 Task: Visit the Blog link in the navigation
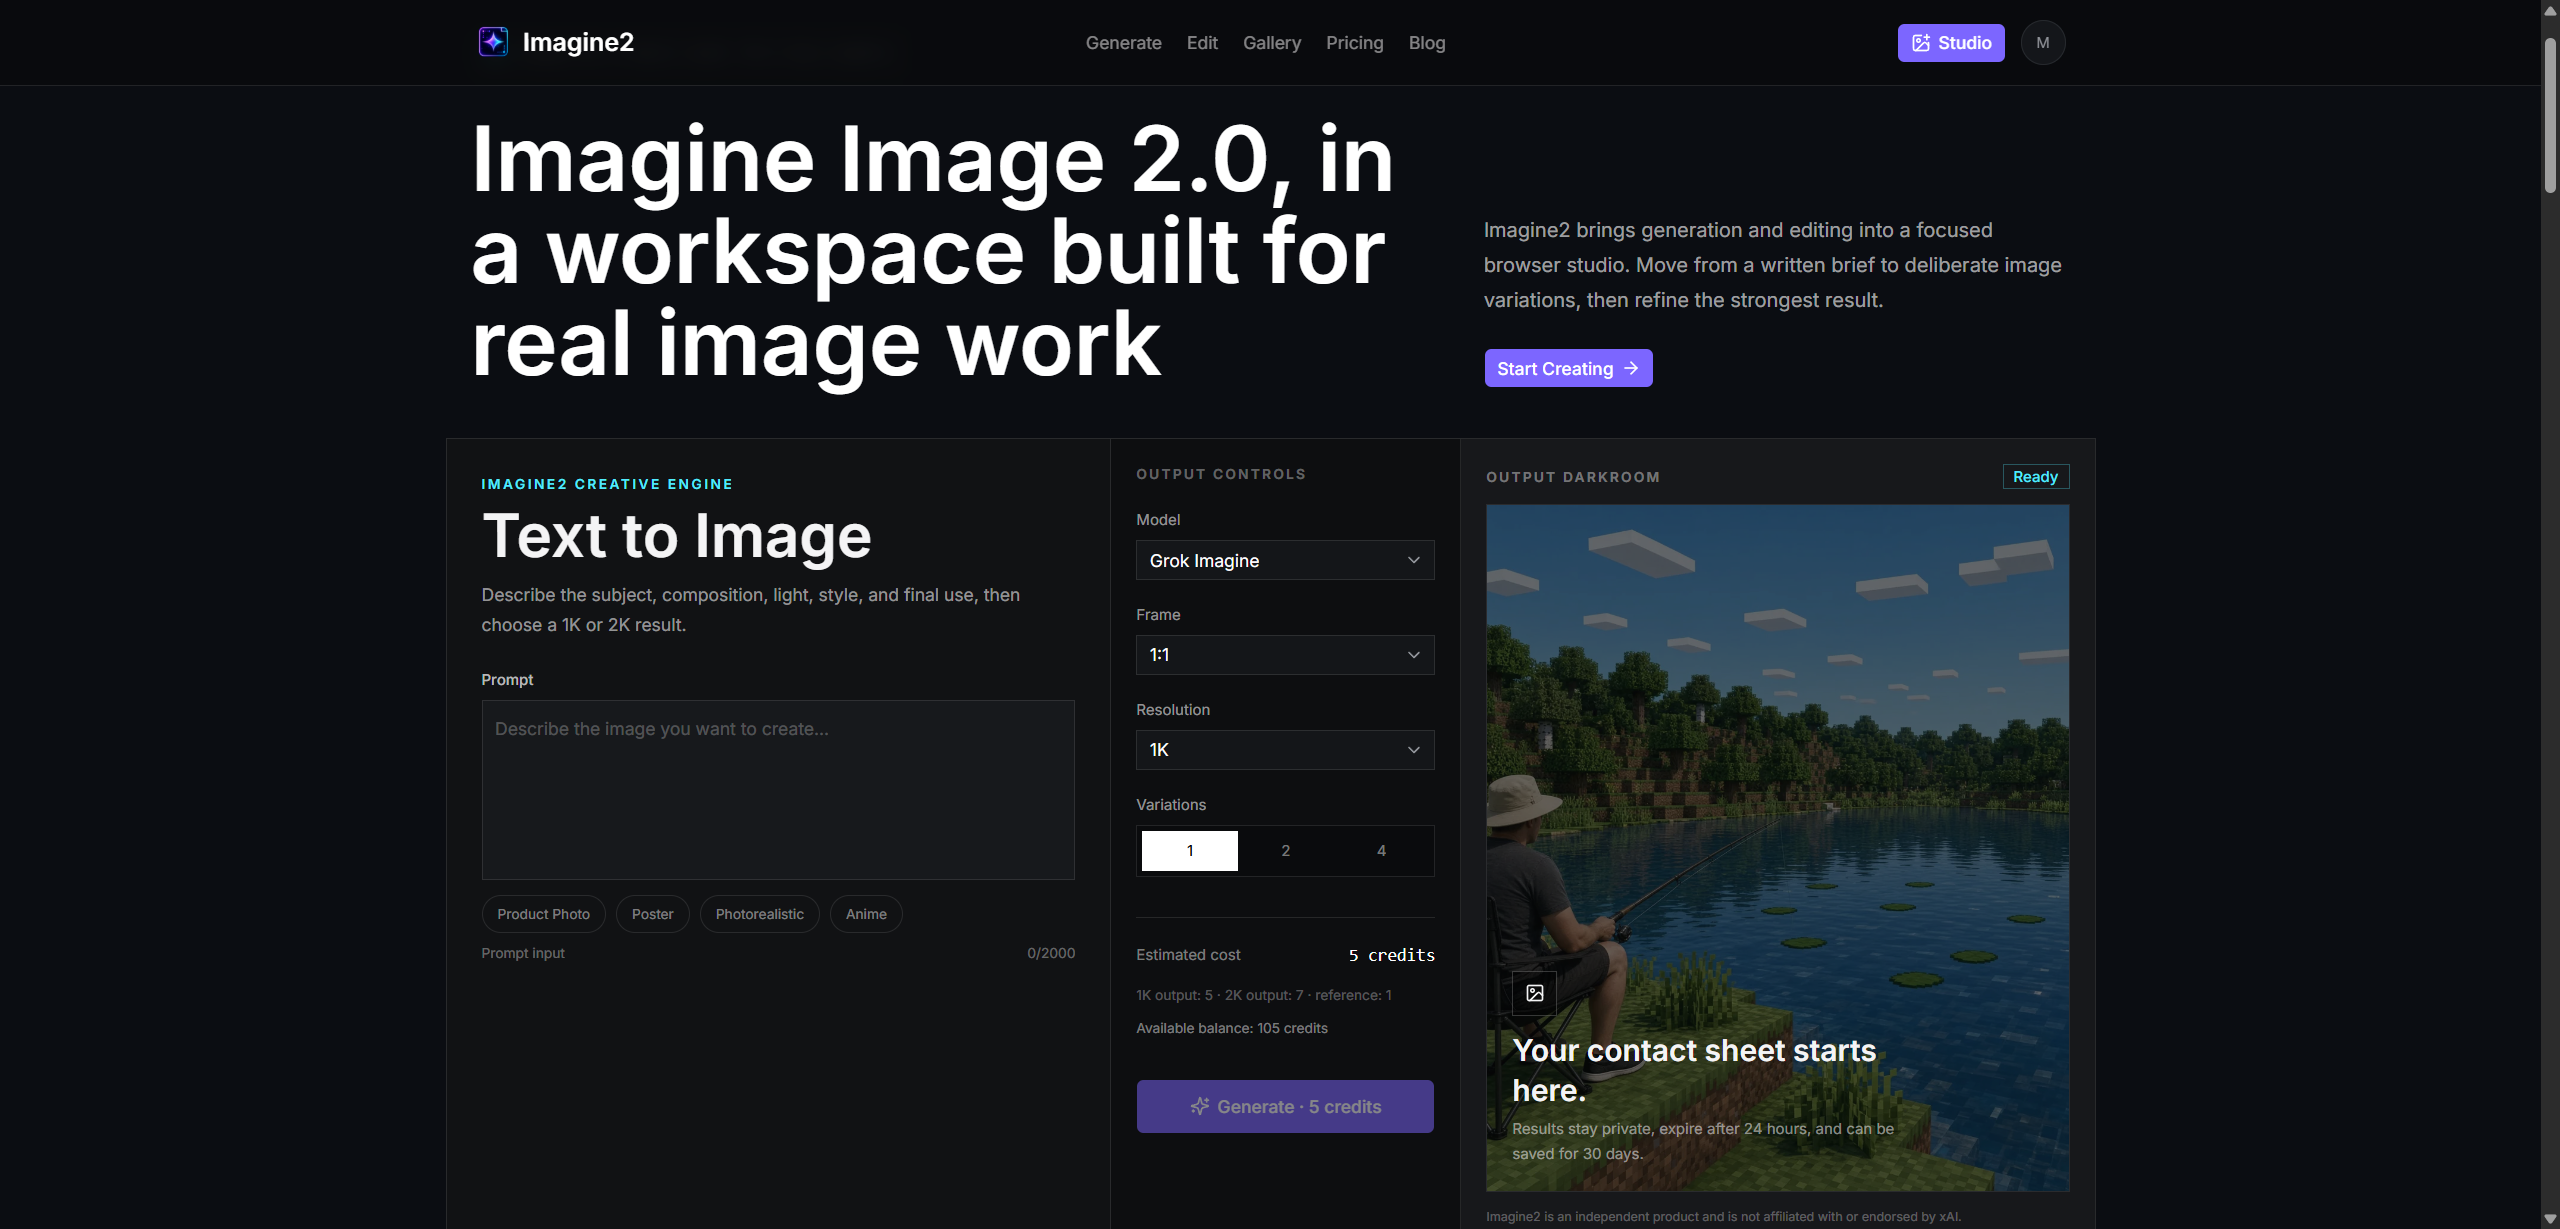(1427, 43)
